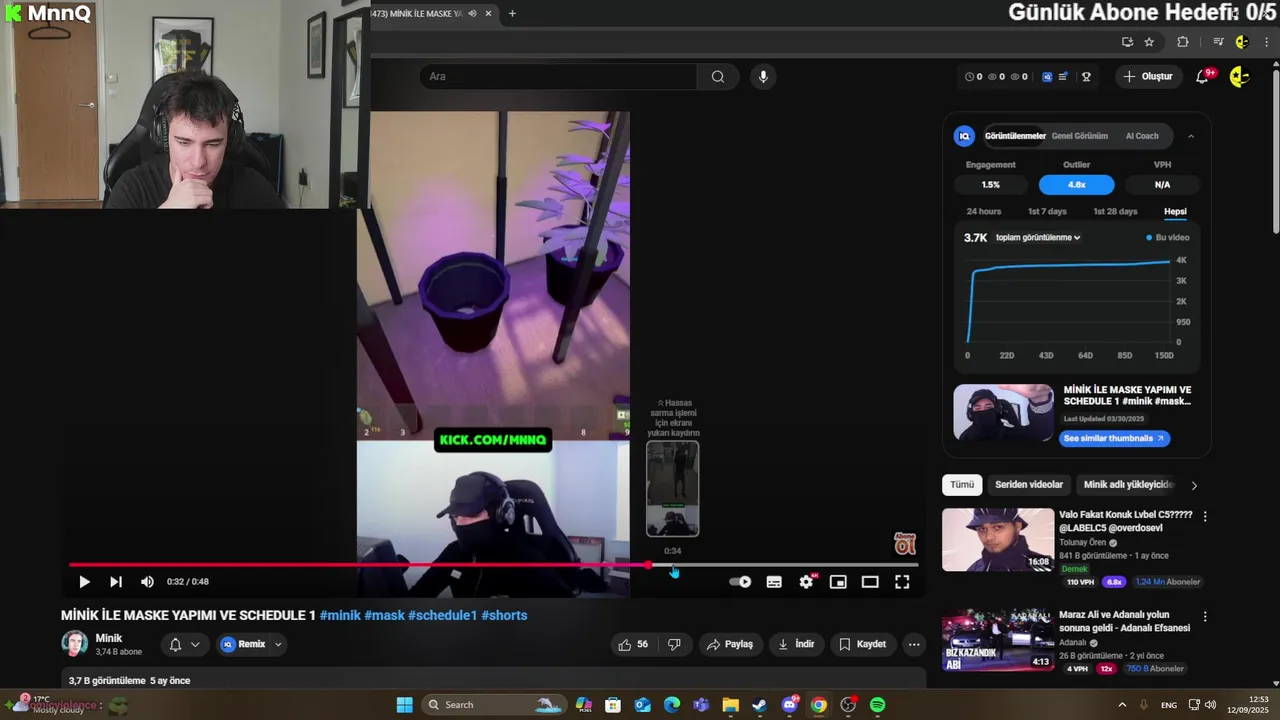Click the Paylaş share button
This screenshot has width=1280, height=720.
coord(730,645)
